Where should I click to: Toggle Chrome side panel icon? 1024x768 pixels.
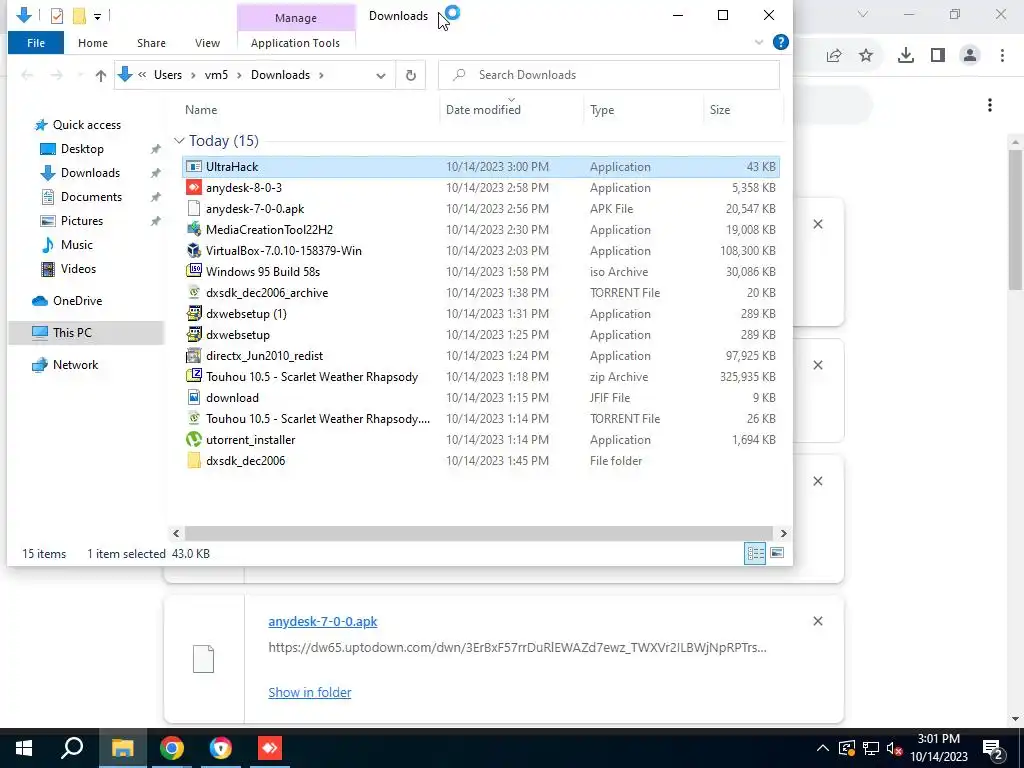point(938,56)
